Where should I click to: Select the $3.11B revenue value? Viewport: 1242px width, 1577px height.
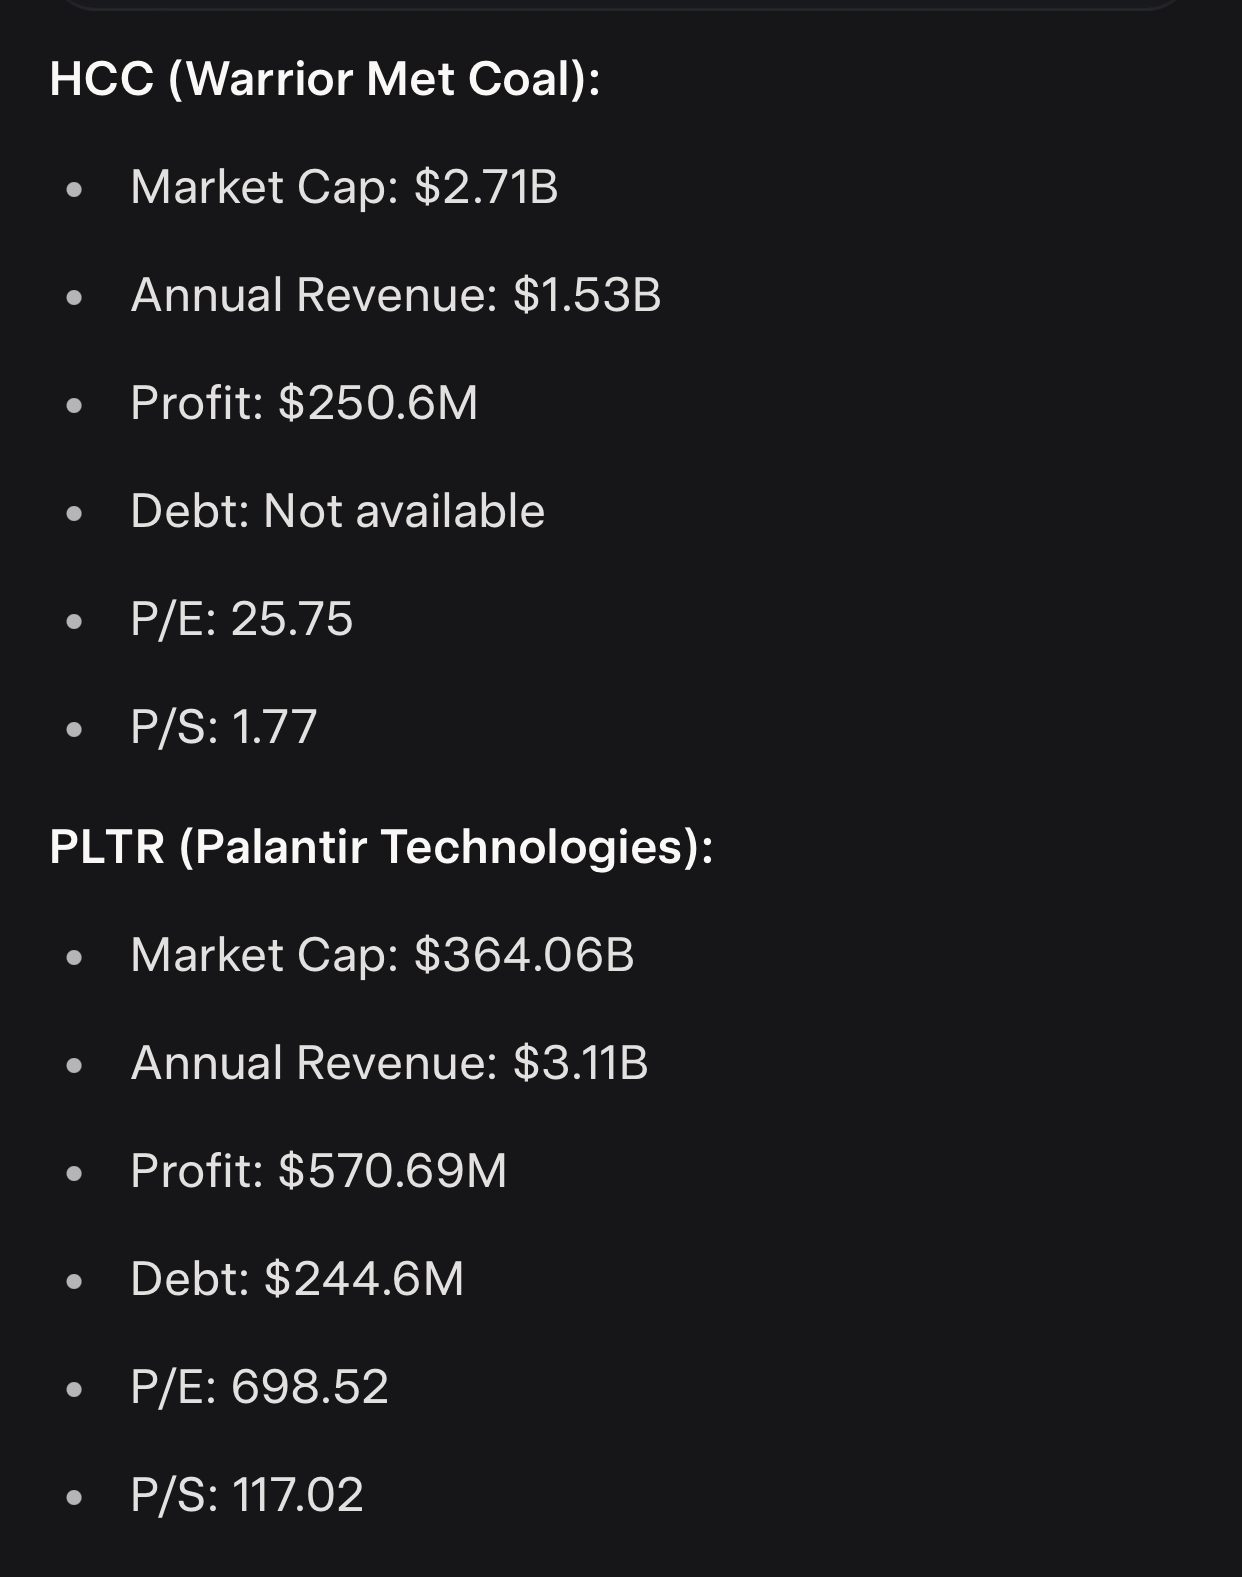point(581,1063)
